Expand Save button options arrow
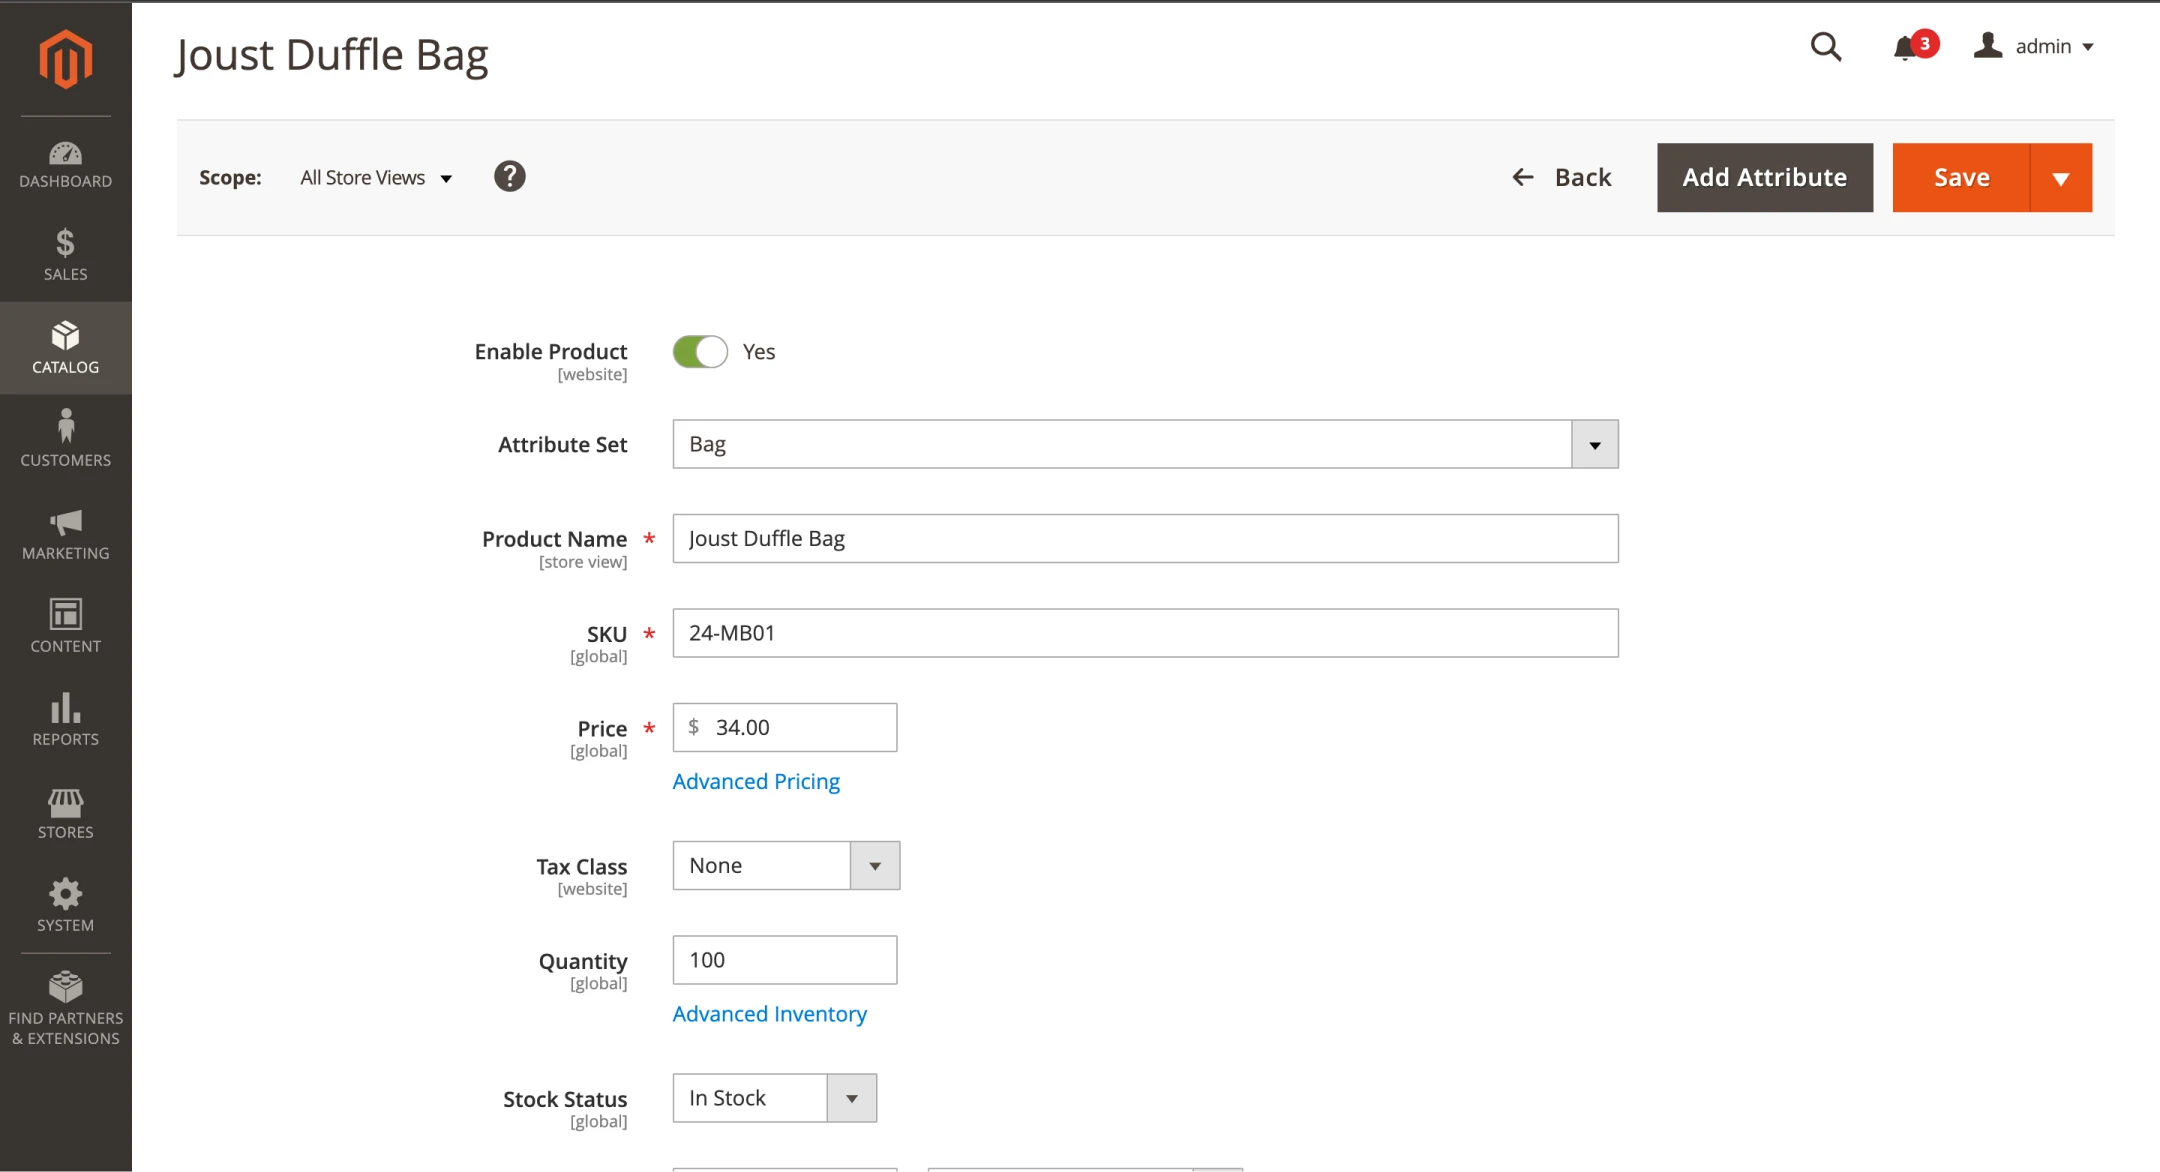The width and height of the screenshot is (2160, 1172). click(x=2061, y=178)
